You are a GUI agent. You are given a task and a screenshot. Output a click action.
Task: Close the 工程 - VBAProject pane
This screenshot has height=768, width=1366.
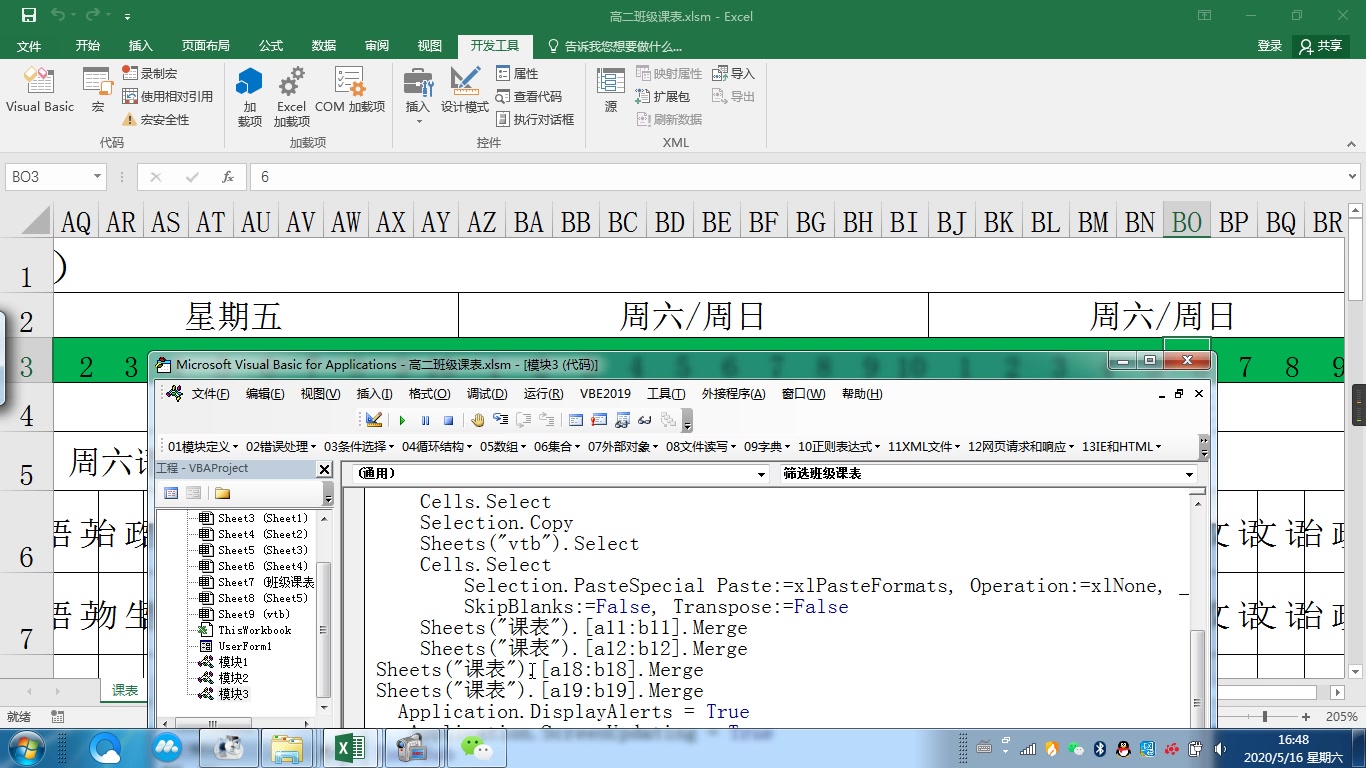point(324,469)
